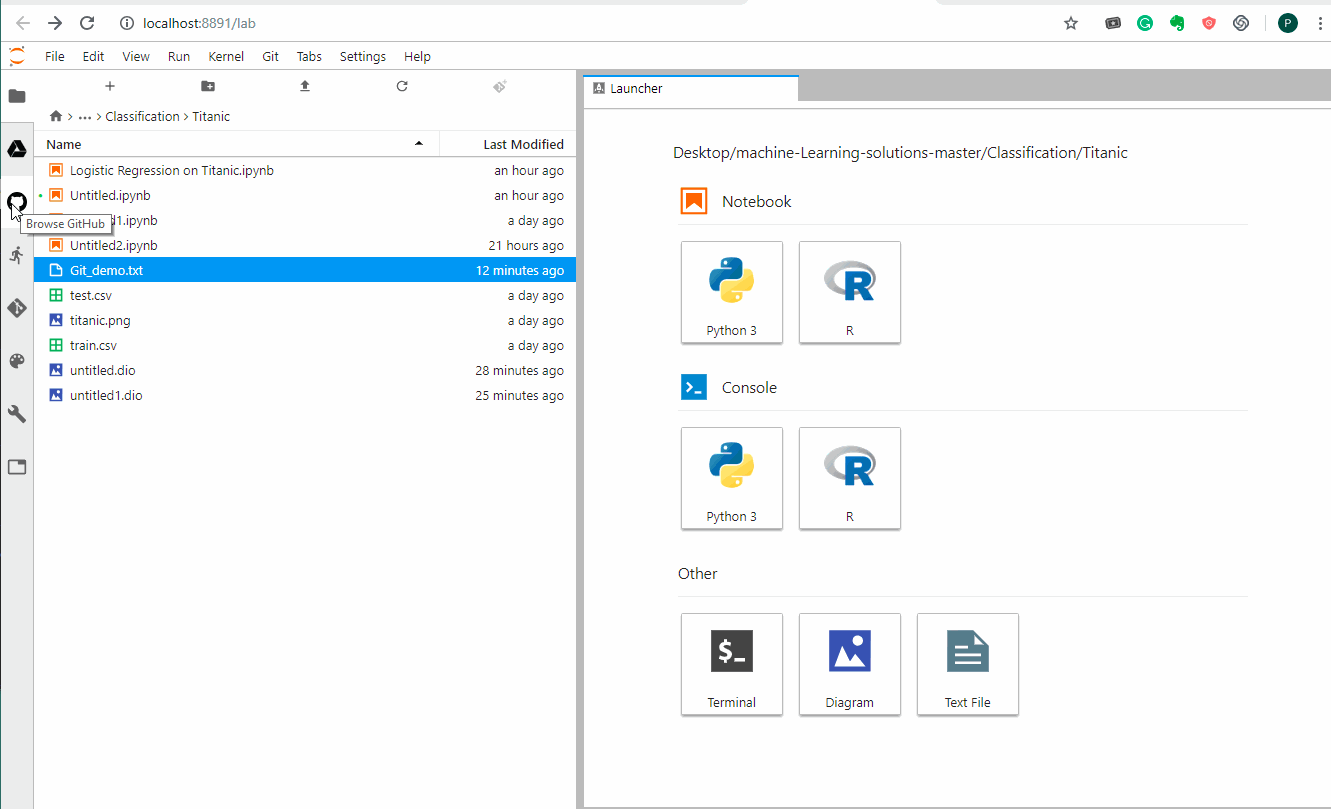Sort files by Name column header

coord(64,144)
